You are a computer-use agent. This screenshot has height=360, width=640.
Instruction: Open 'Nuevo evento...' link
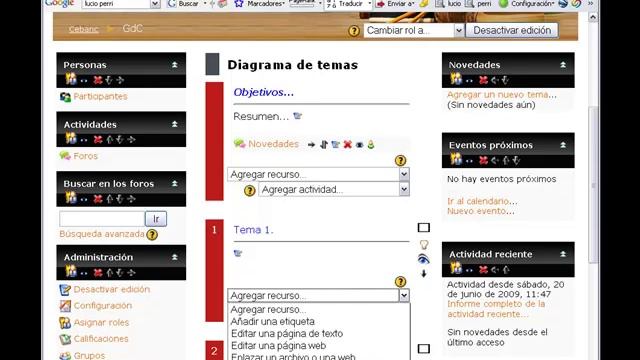pos(480,211)
